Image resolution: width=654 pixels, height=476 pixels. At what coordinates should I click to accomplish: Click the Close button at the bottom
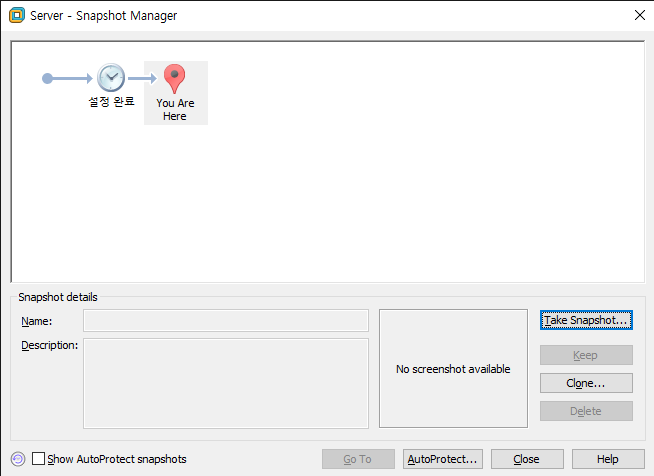(x=527, y=459)
